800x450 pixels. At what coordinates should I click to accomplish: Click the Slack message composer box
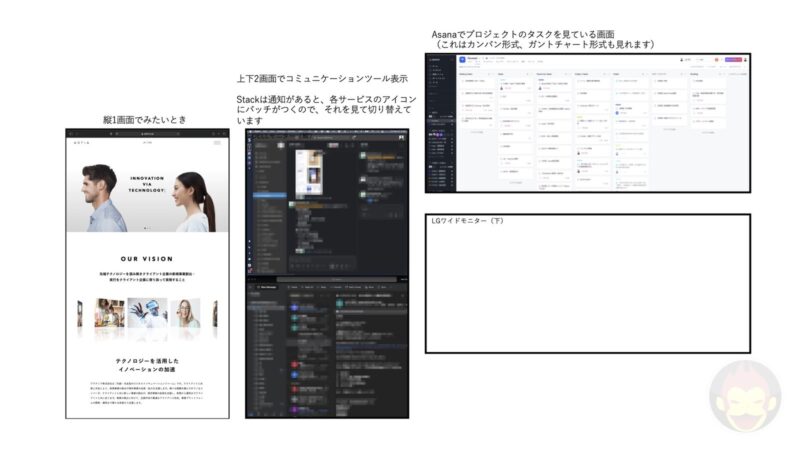tap(322, 265)
